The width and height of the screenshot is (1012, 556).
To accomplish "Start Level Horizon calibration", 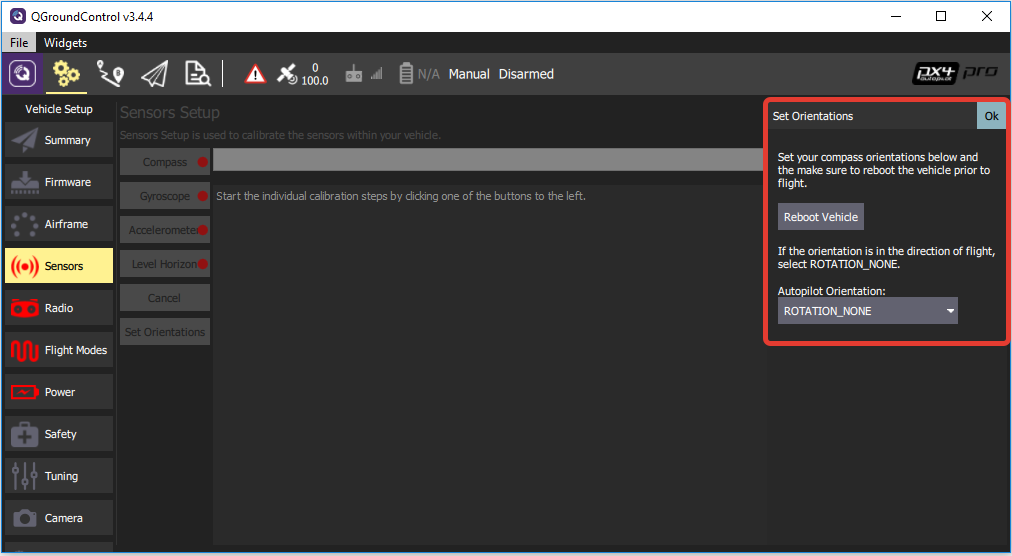I will click(165, 263).
